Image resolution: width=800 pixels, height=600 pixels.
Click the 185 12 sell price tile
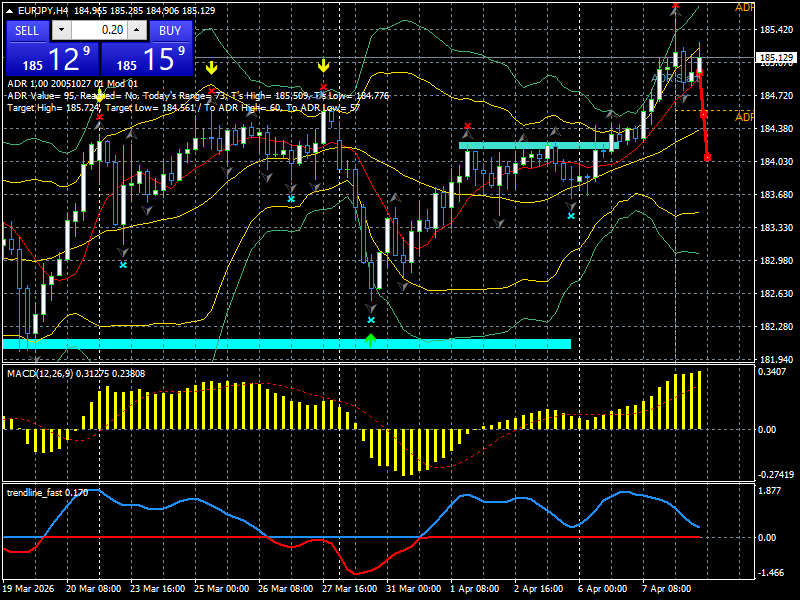pos(53,59)
